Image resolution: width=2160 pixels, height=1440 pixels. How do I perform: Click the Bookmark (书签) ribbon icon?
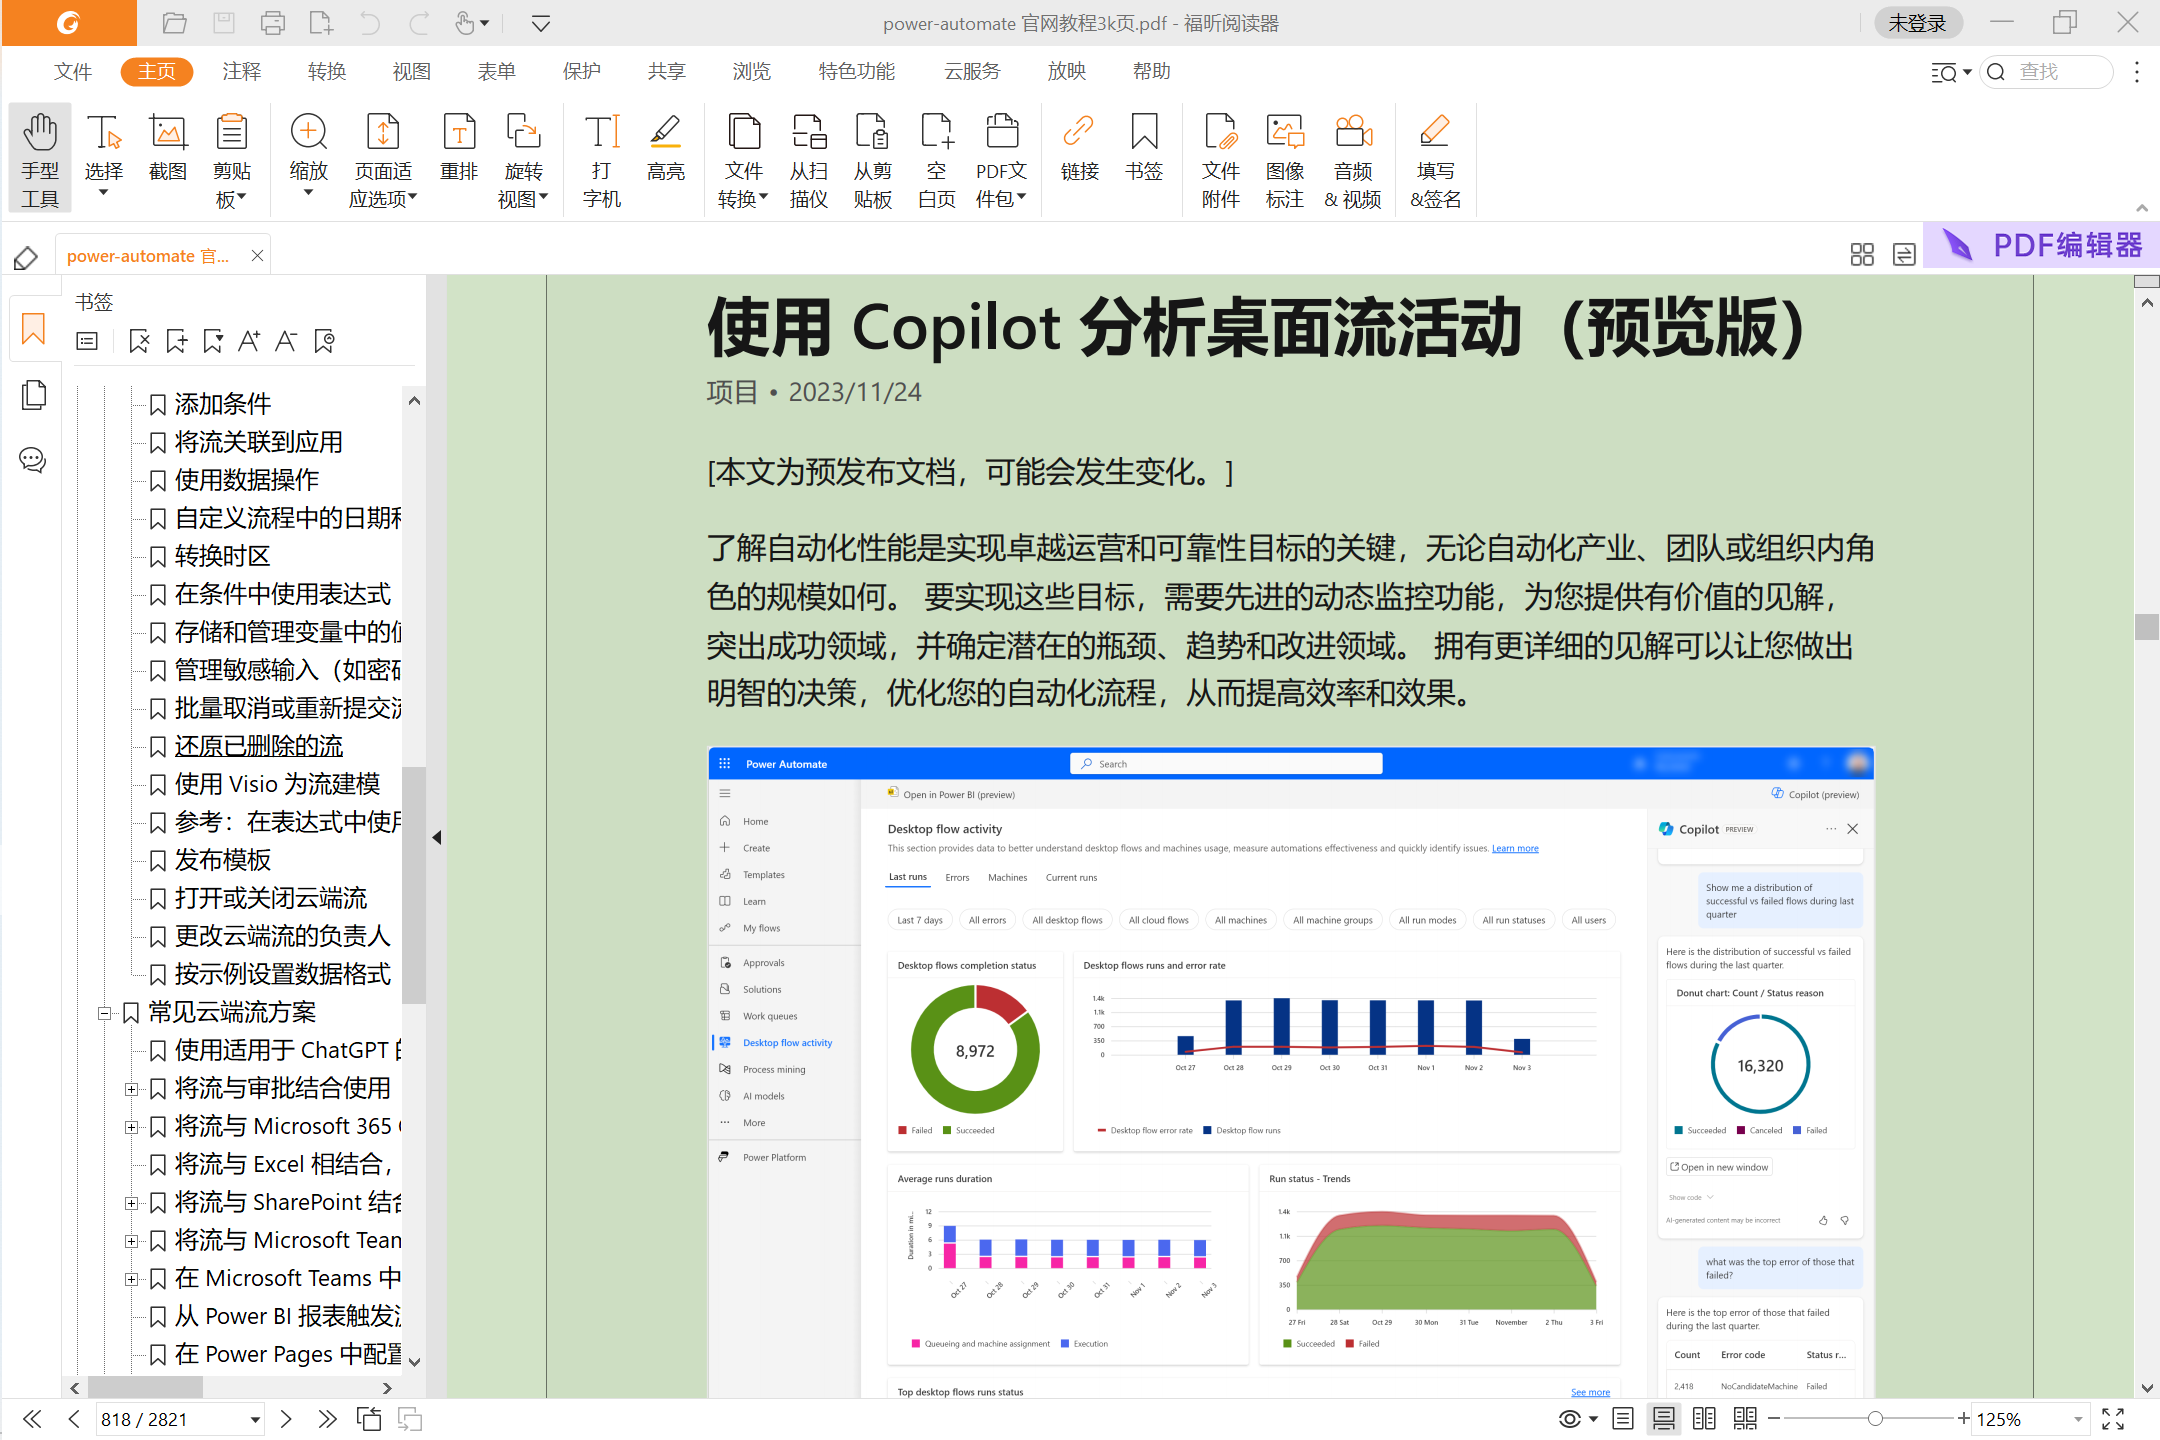[x=1144, y=147]
